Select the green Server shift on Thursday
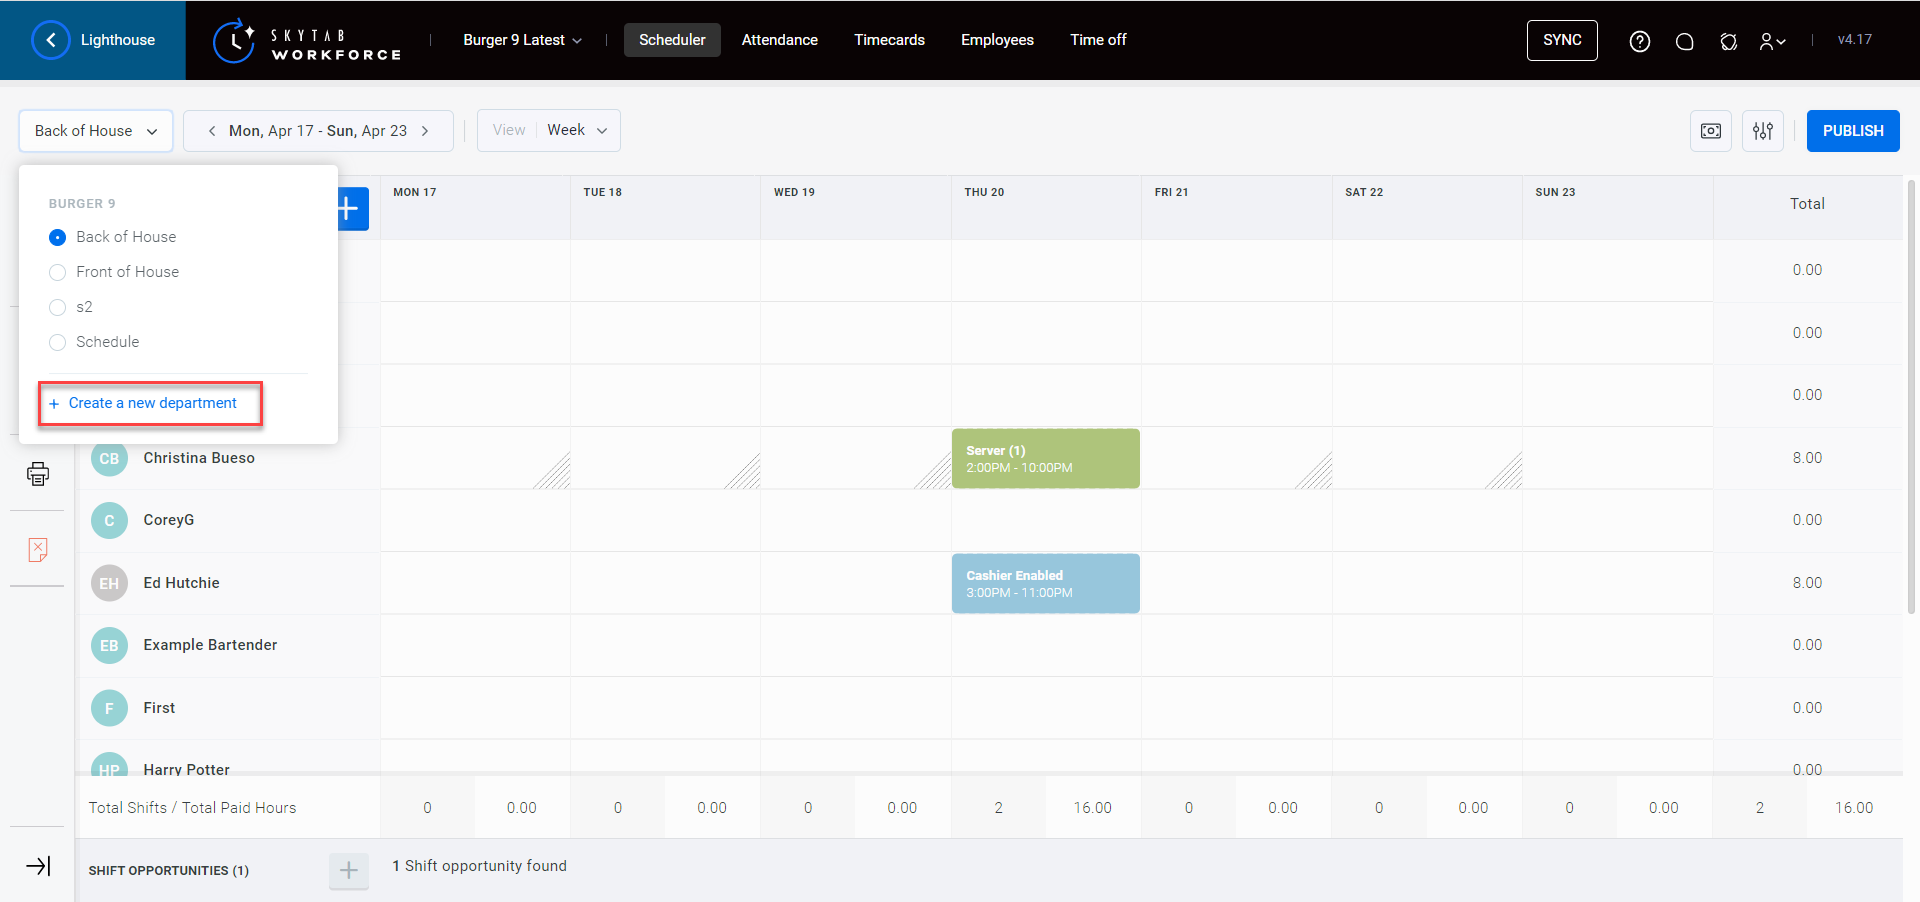Image resolution: width=1920 pixels, height=902 pixels. pos(1045,459)
